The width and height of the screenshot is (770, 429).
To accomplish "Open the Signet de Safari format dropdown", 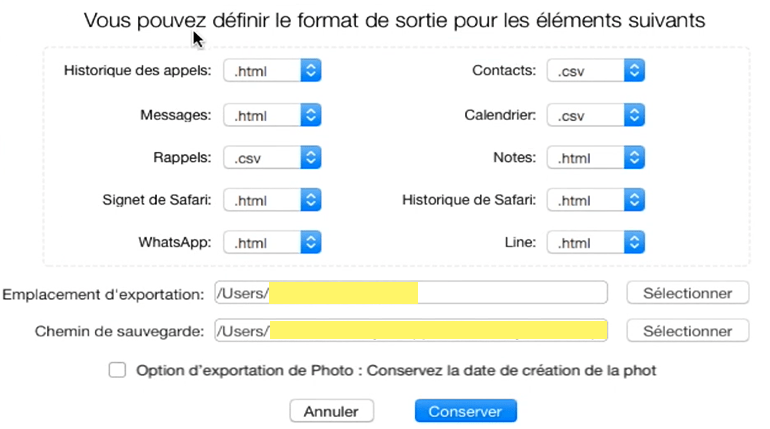I will (272, 200).
